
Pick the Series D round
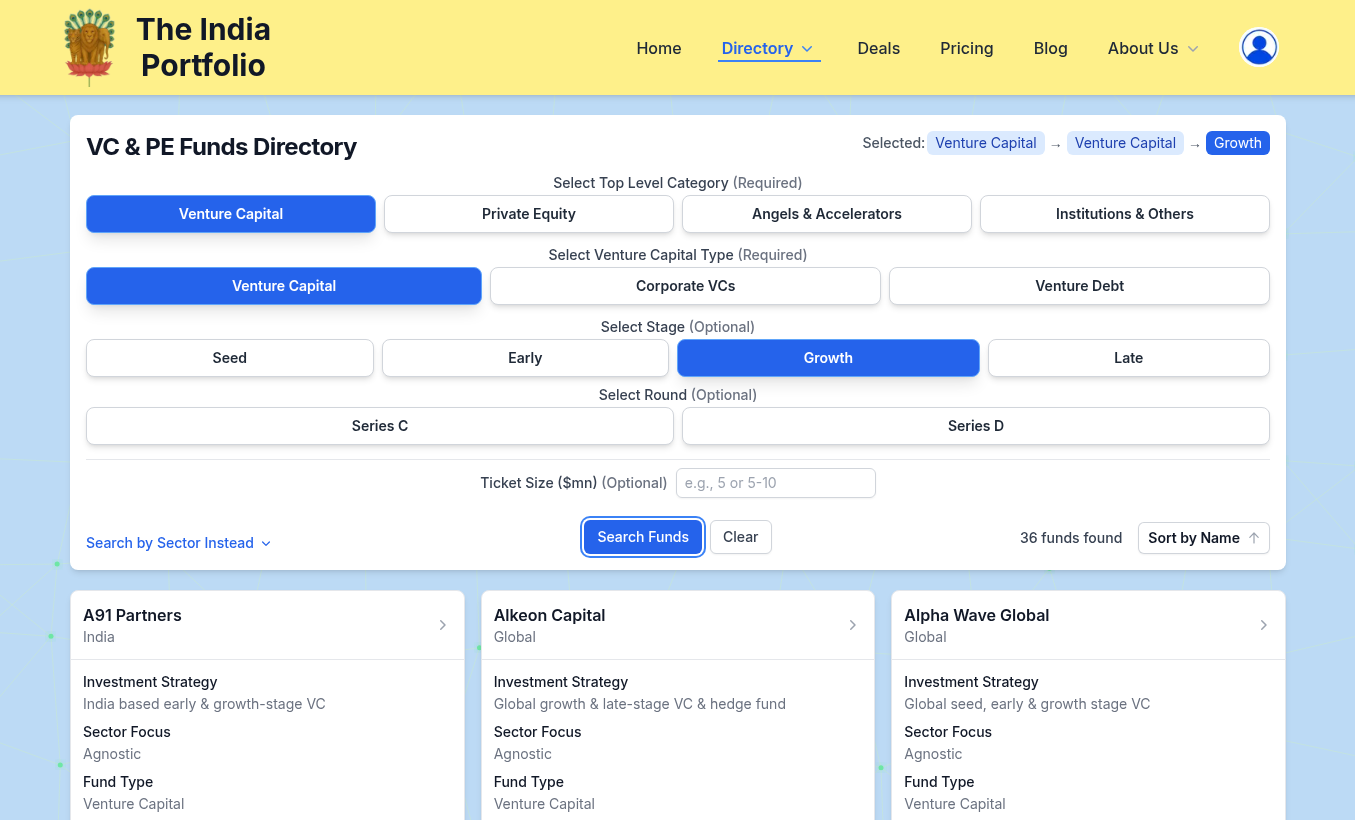976,426
